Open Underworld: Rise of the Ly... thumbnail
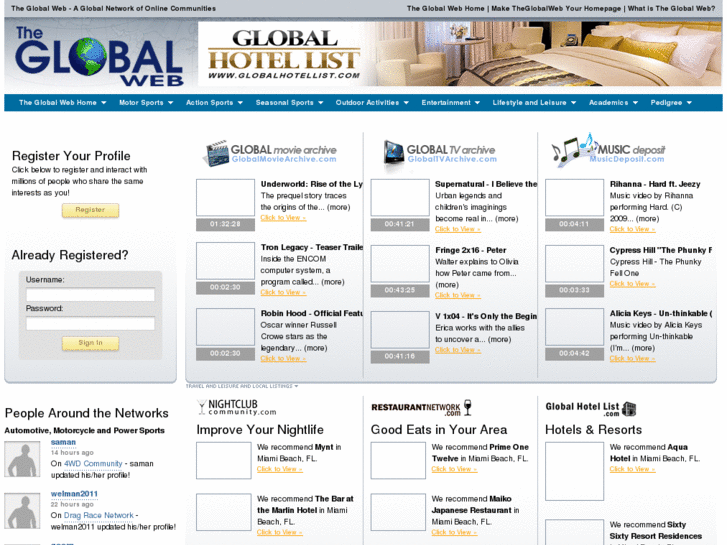Viewport: 727px width, 545px height. click(225, 198)
